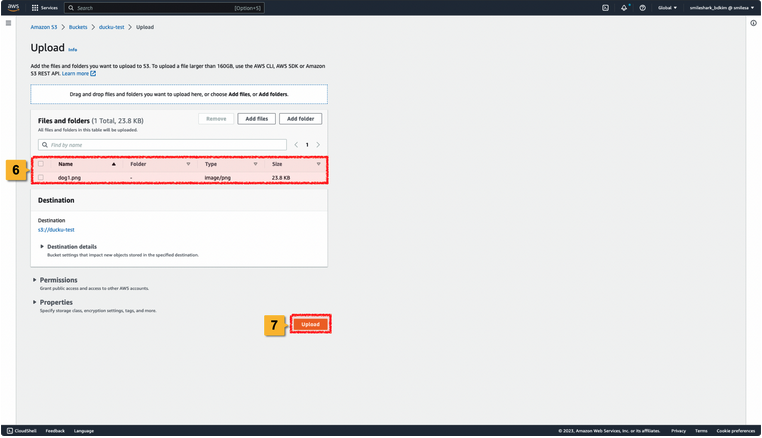762x438 pixels.
Task: Expand the Properties section
Action: (35, 302)
